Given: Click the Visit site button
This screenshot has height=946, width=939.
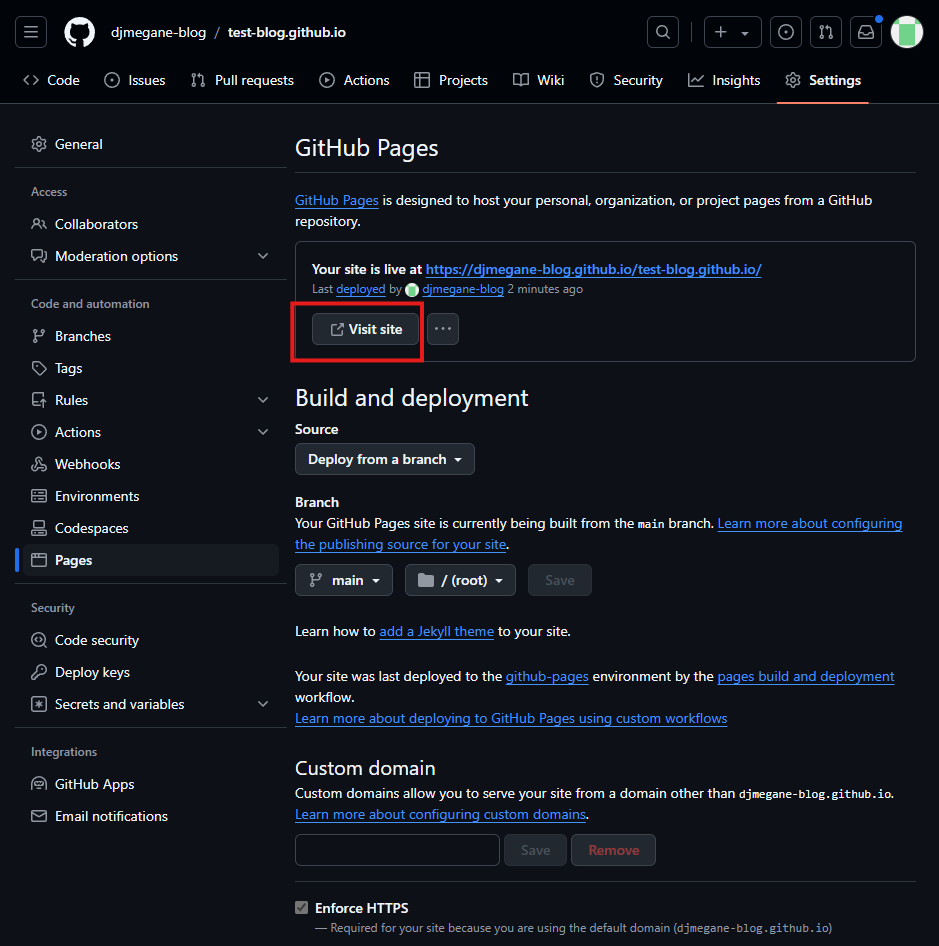Looking at the screenshot, I should 365,329.
